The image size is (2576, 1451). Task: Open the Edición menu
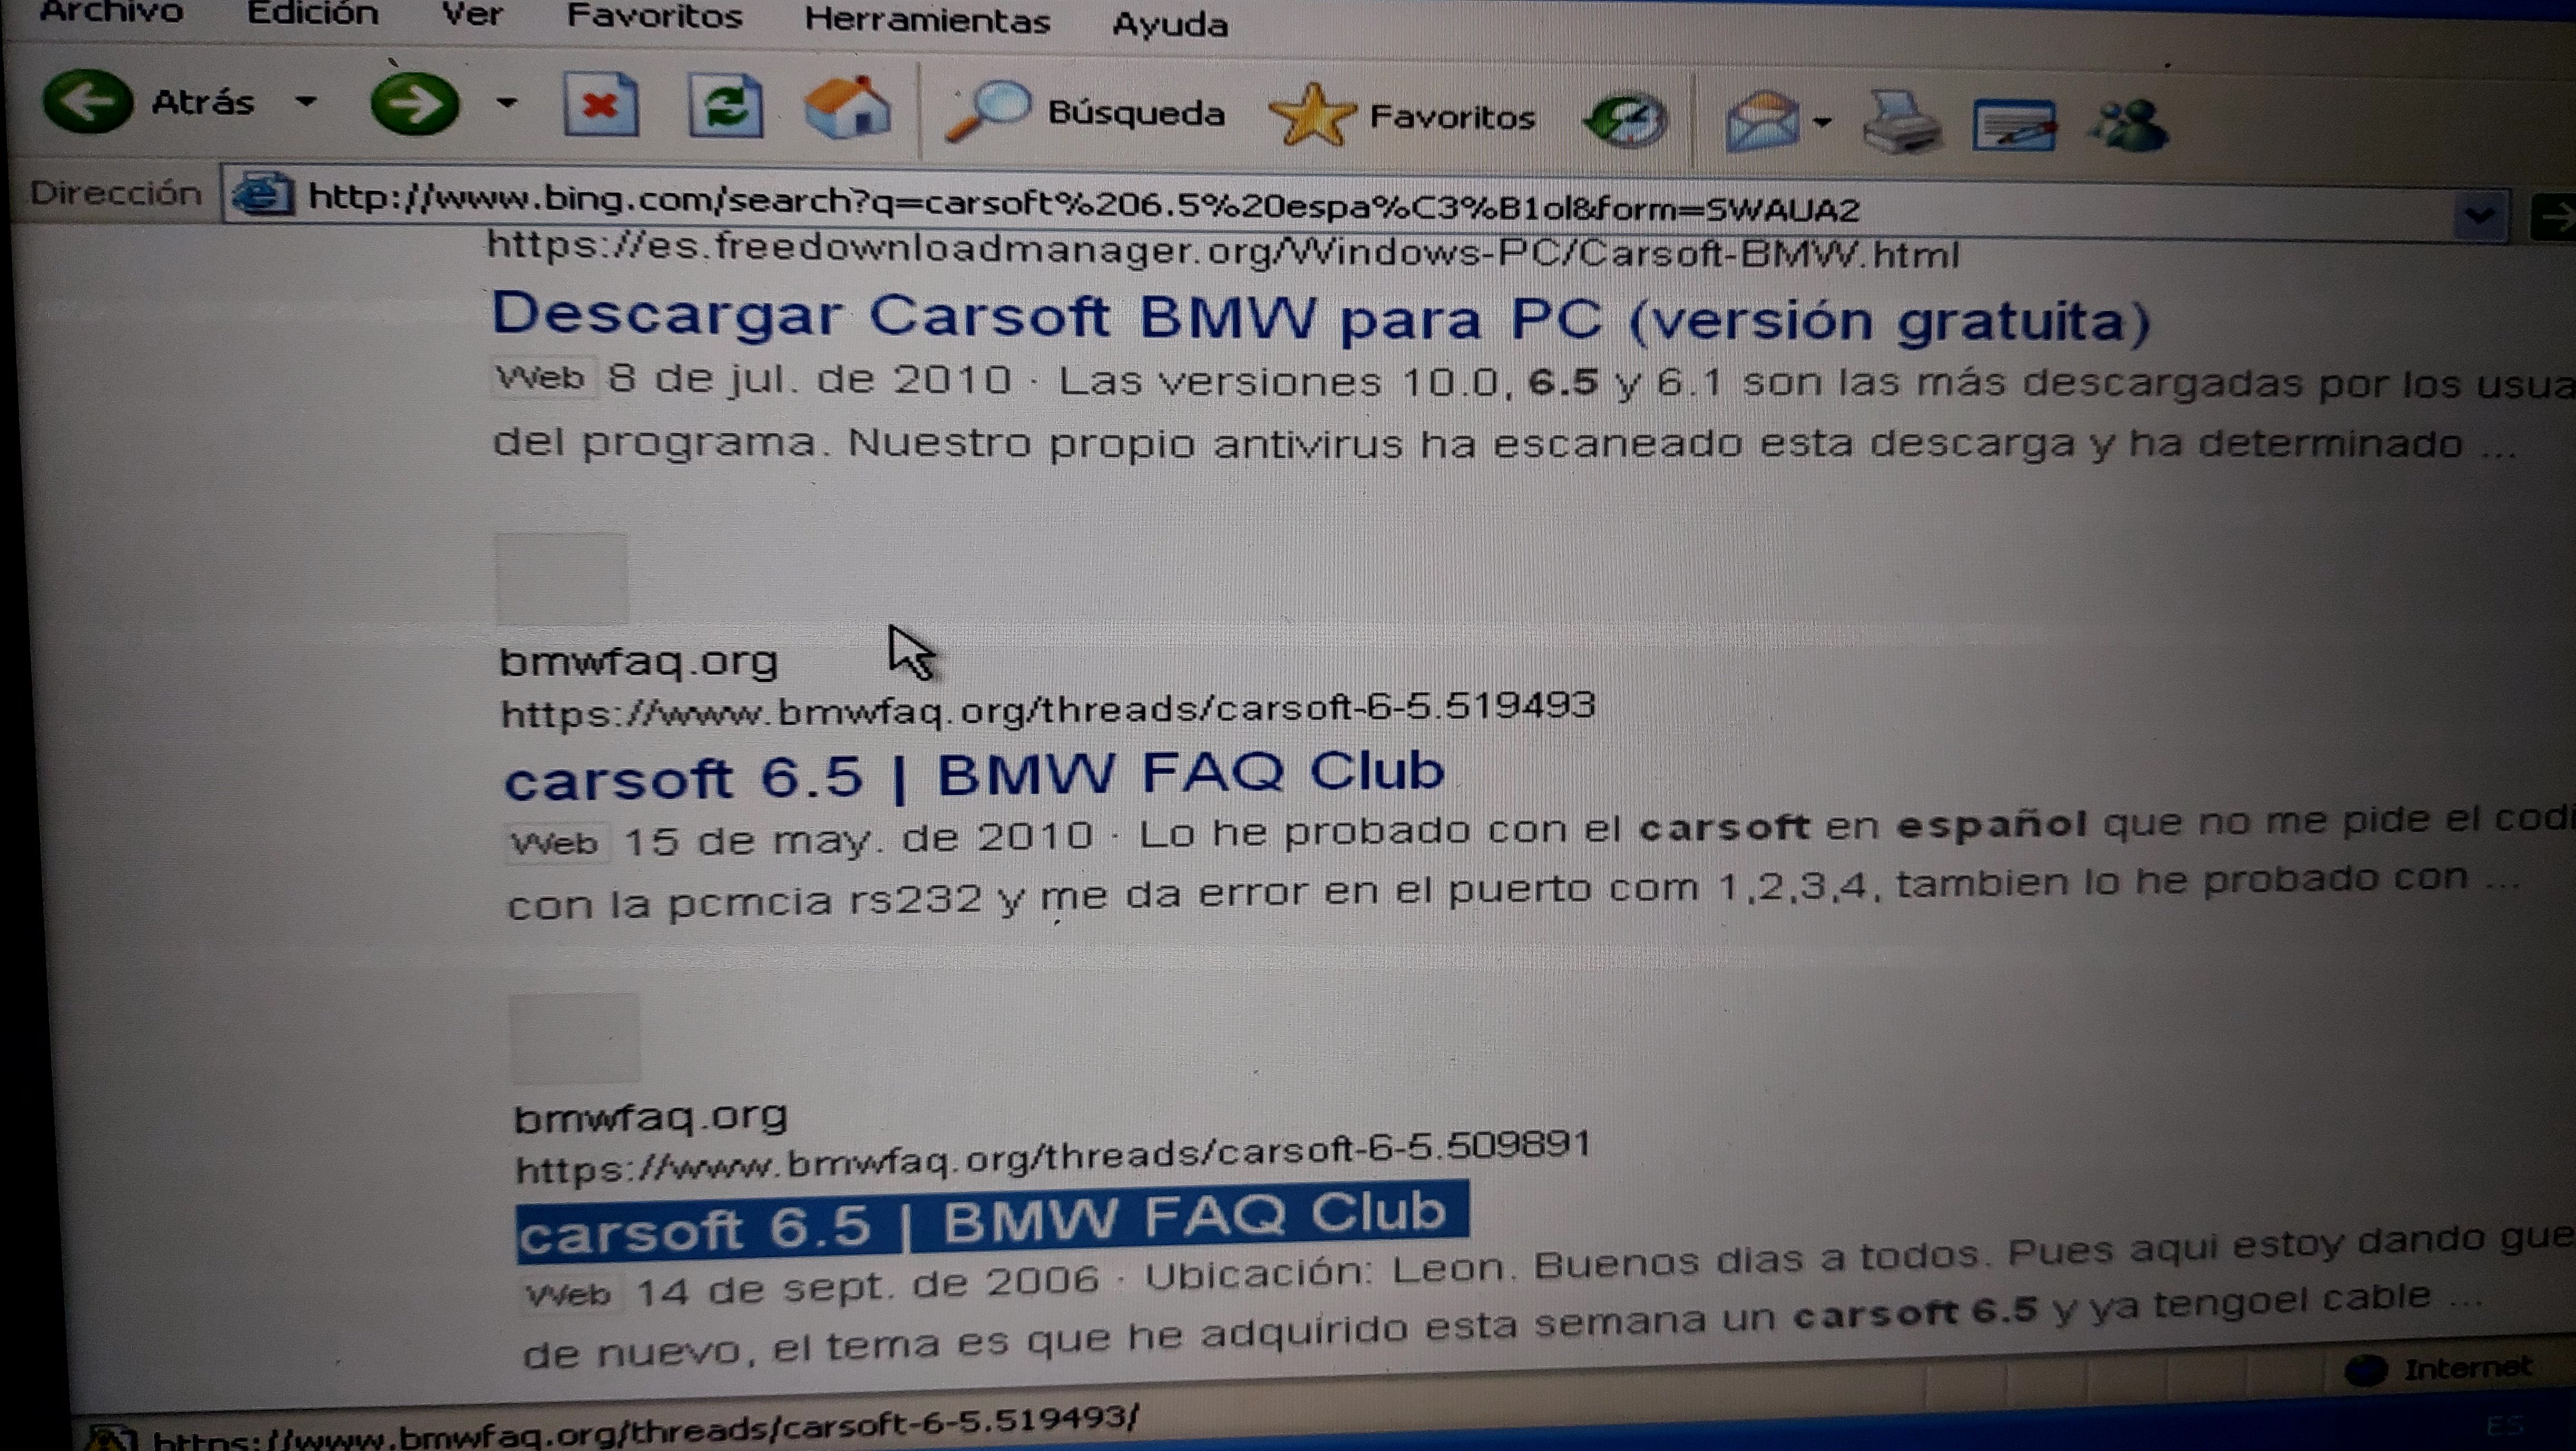click(312, 14)
